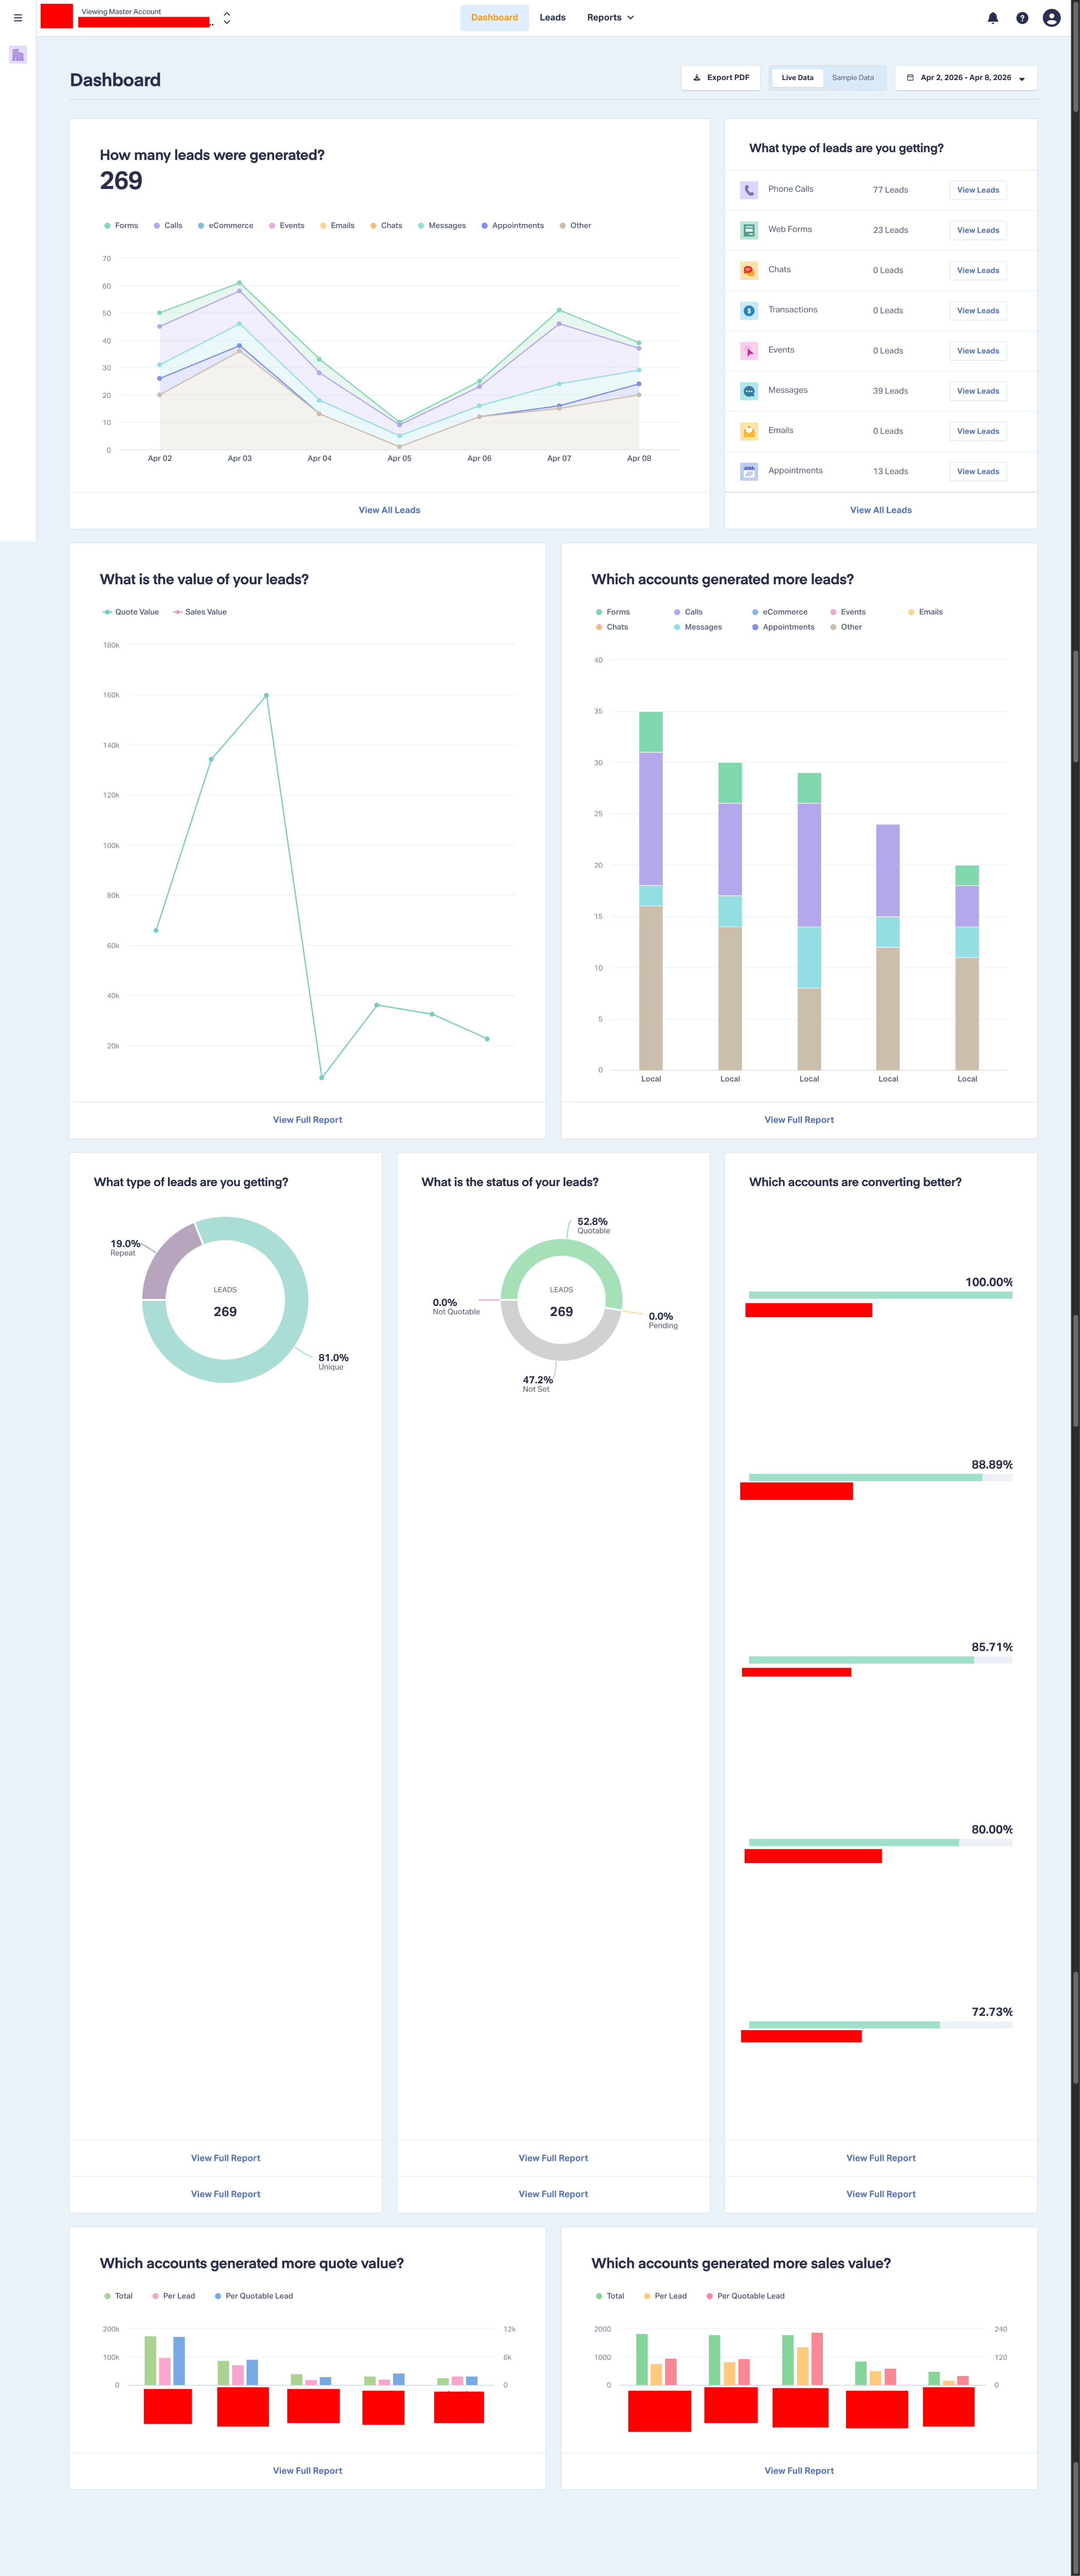The width and height of the screenshot is (1080, 2576).
Task: Click the Phone Calls lead type icon
Action: [748, 190]
